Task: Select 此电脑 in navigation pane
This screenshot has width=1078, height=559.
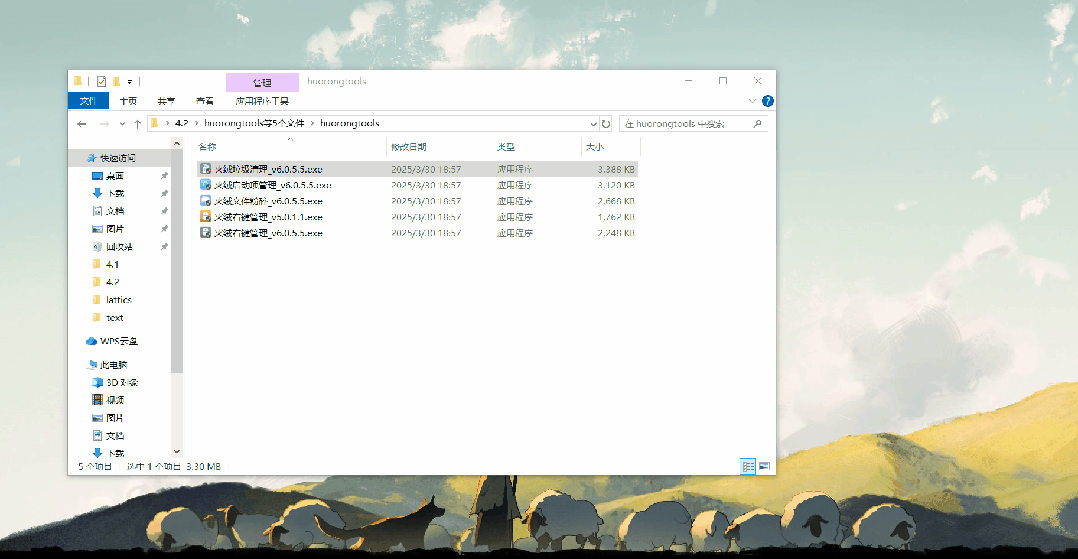Action: [113, 365]
